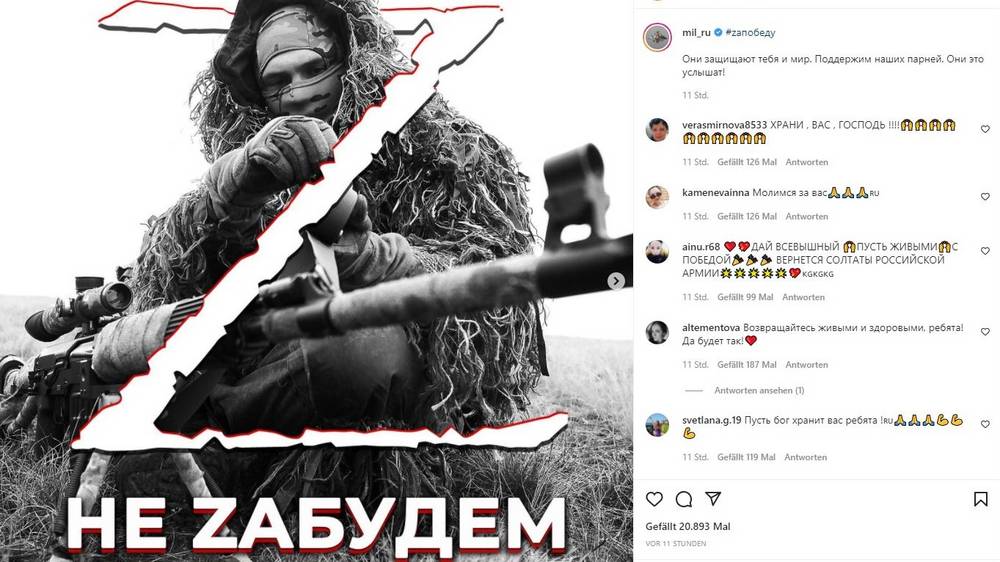Share the post via paper plane icon
Viewport: 1000px width, 562px height.
coord(713,499)
